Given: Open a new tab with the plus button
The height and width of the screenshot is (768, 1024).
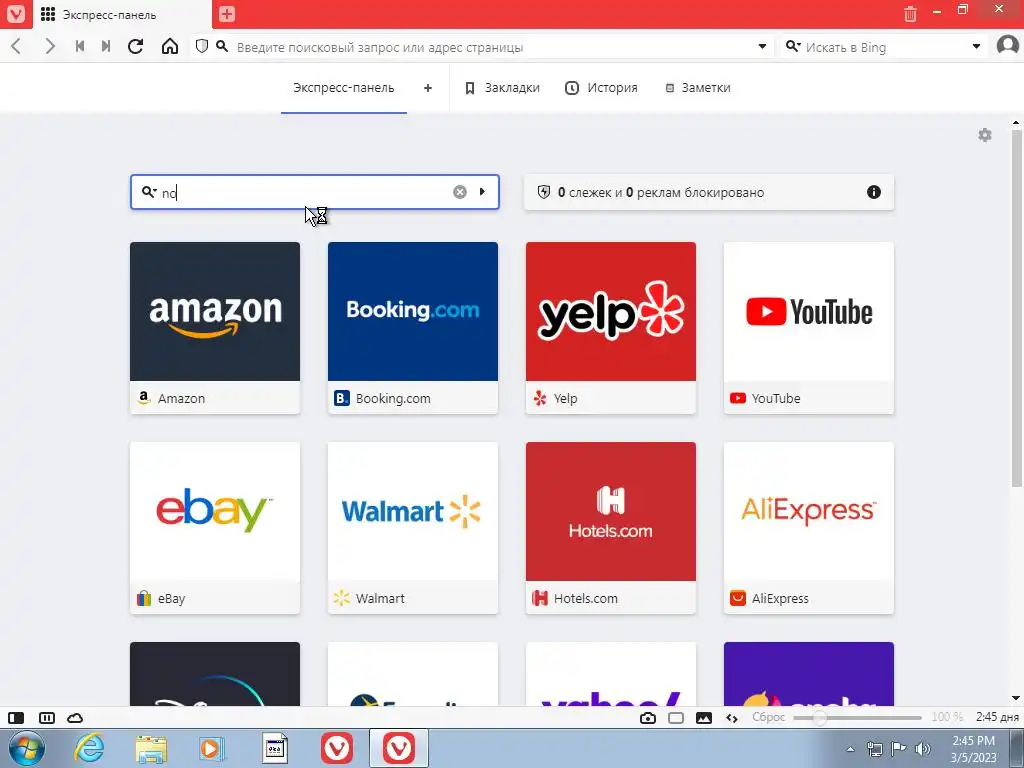Looking at the screenshot, I should point(227,14).
